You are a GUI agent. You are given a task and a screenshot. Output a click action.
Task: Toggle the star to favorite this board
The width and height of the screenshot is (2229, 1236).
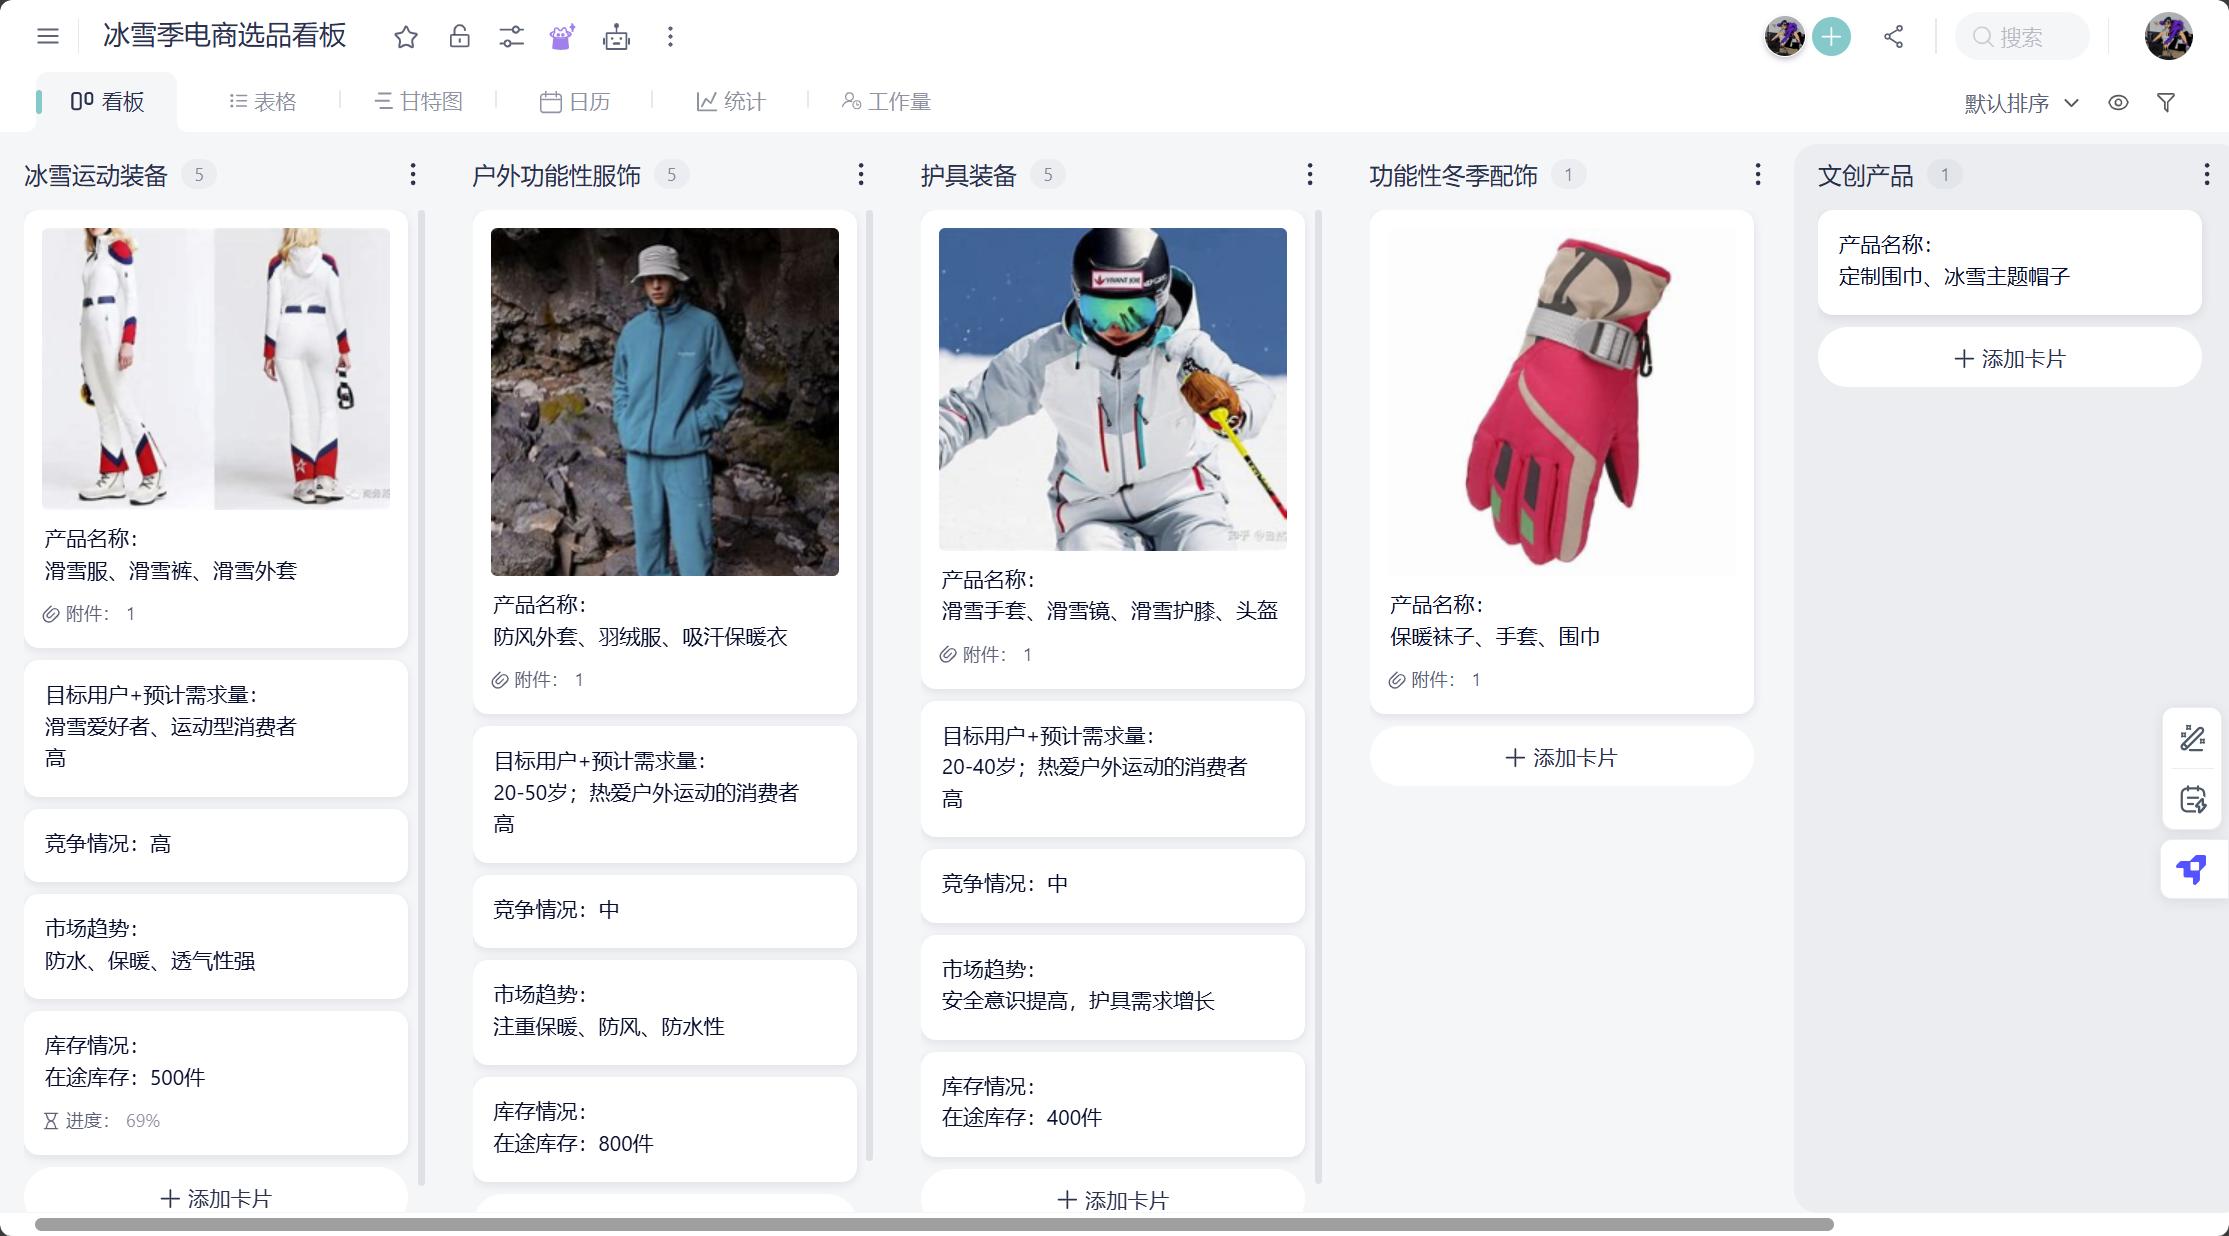coord(406,36)
